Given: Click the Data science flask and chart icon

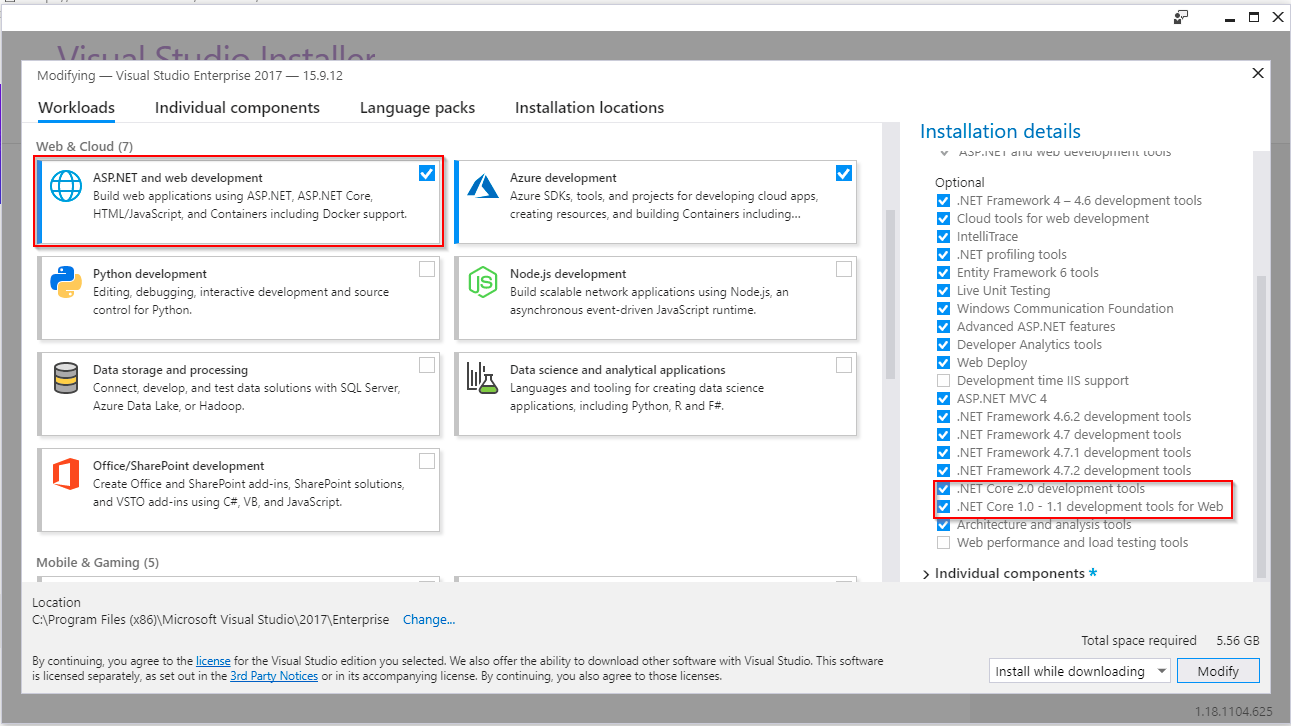Looking at the screenshot, I should (x=482, y=378).
